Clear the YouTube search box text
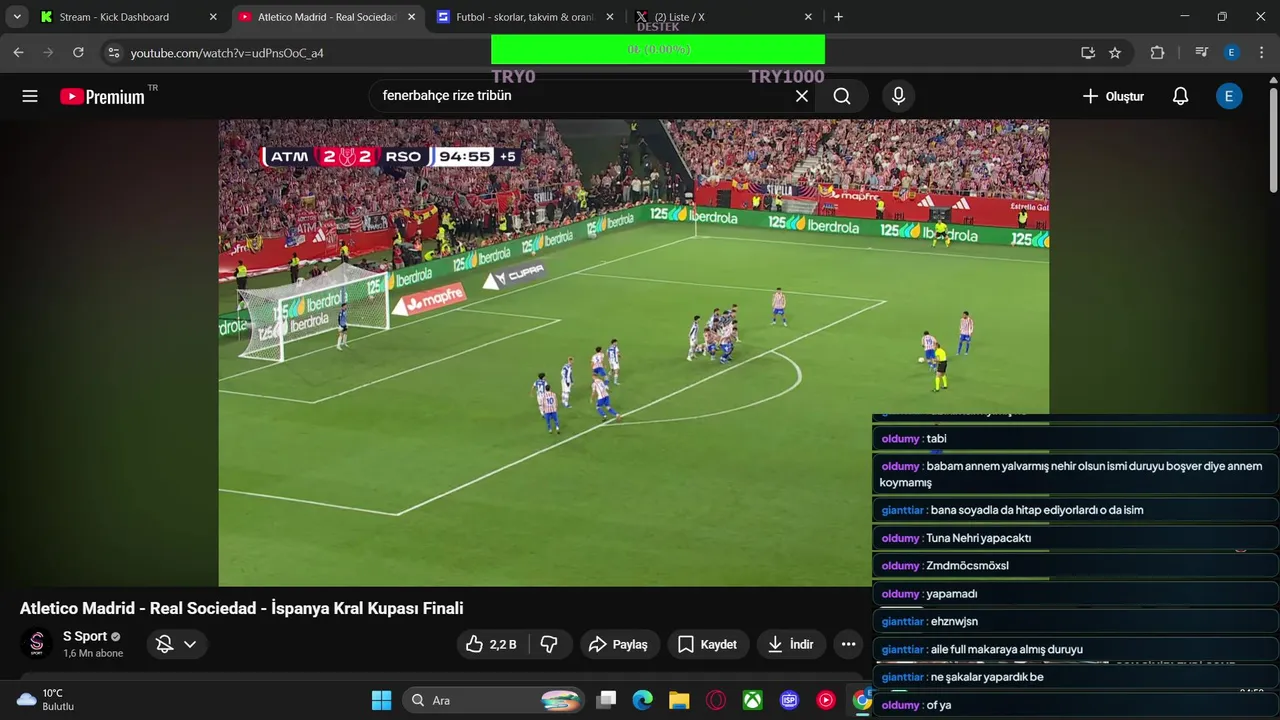The height and width of the screenshot is (720, 1280). click(x=801, y=96)
